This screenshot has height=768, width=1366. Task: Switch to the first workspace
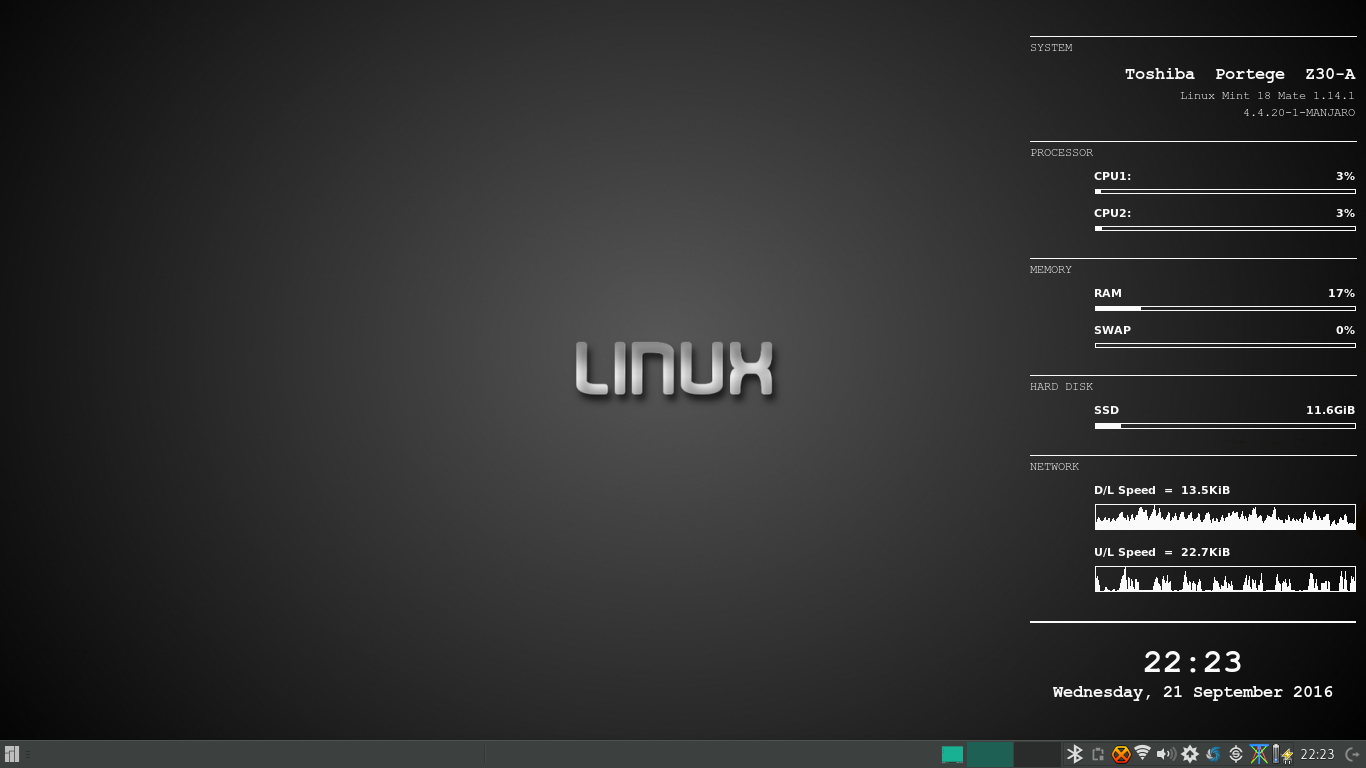pos(990,754)
